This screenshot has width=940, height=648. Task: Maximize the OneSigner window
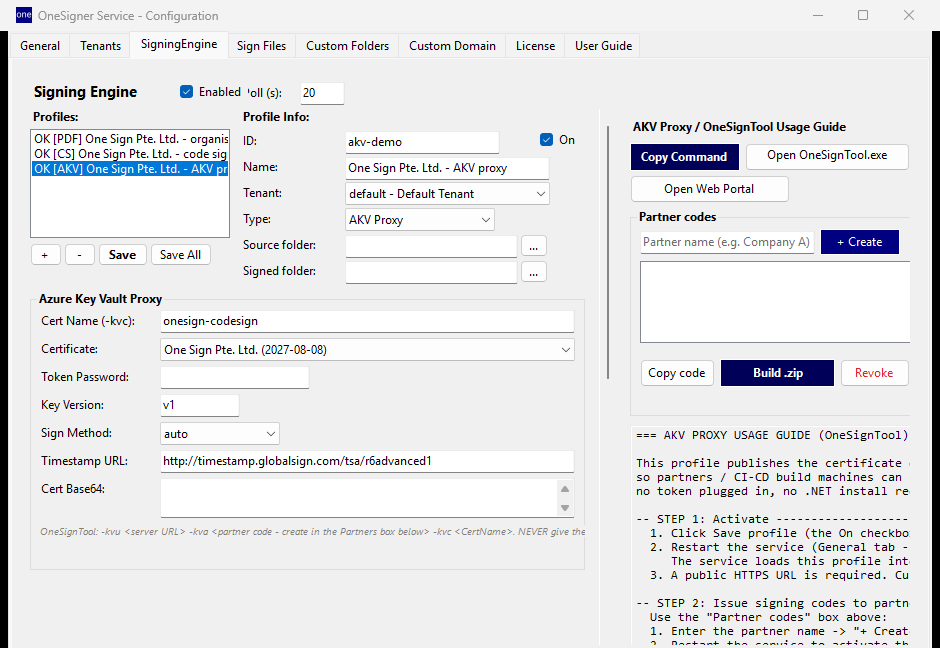863,15
